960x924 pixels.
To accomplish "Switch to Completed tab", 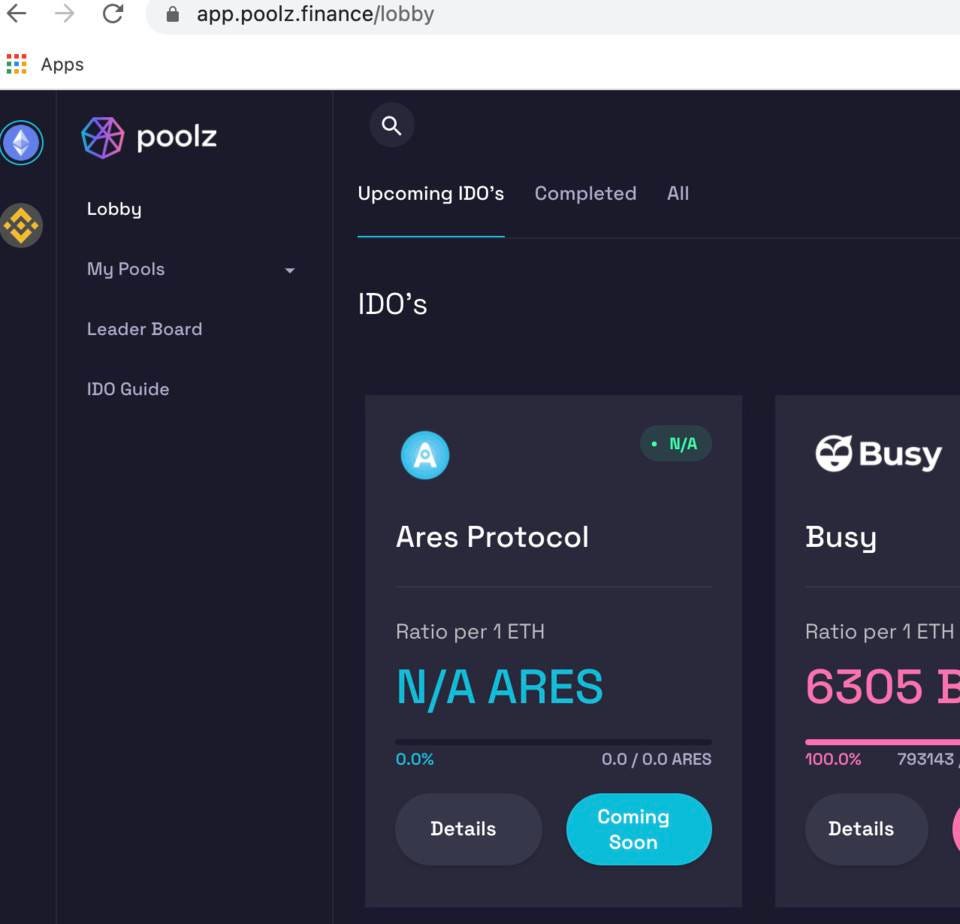I will point(585,193).
